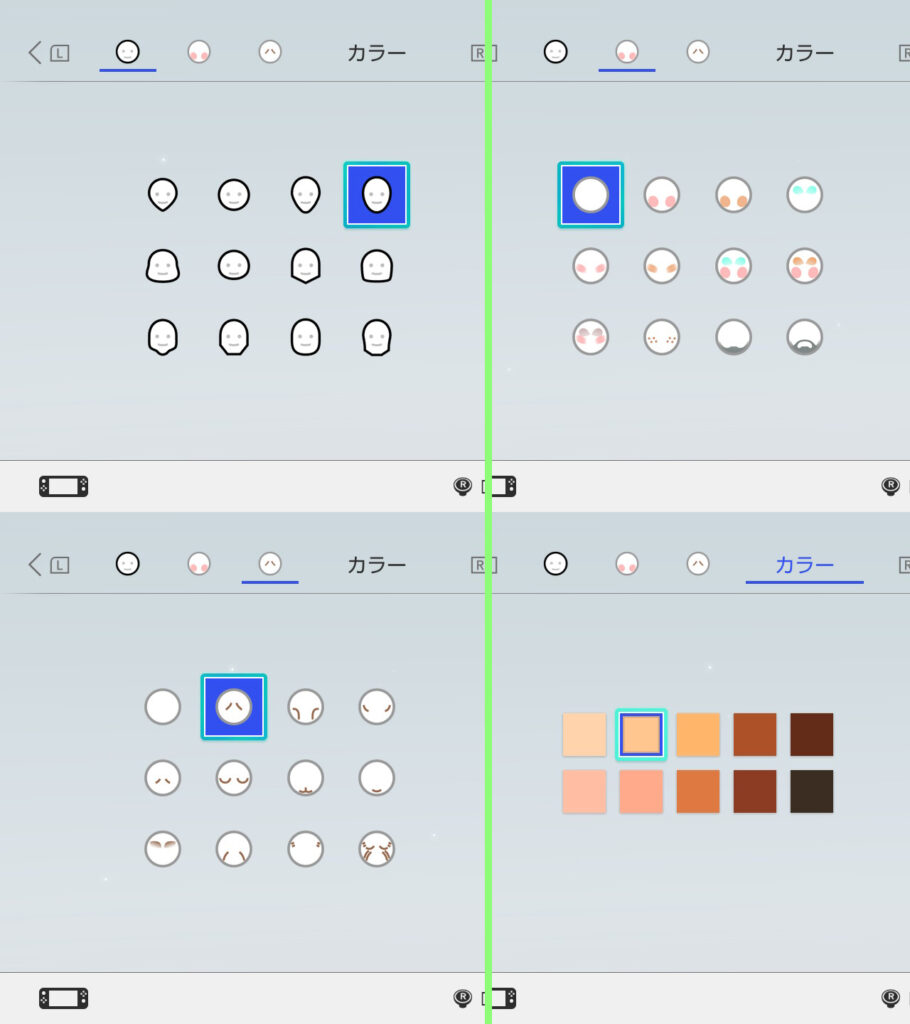The width and height of the screenshot is (910, 1024).
Task: Click the Switch console icon at top-left footer
Action: click(x=63, y=487)
